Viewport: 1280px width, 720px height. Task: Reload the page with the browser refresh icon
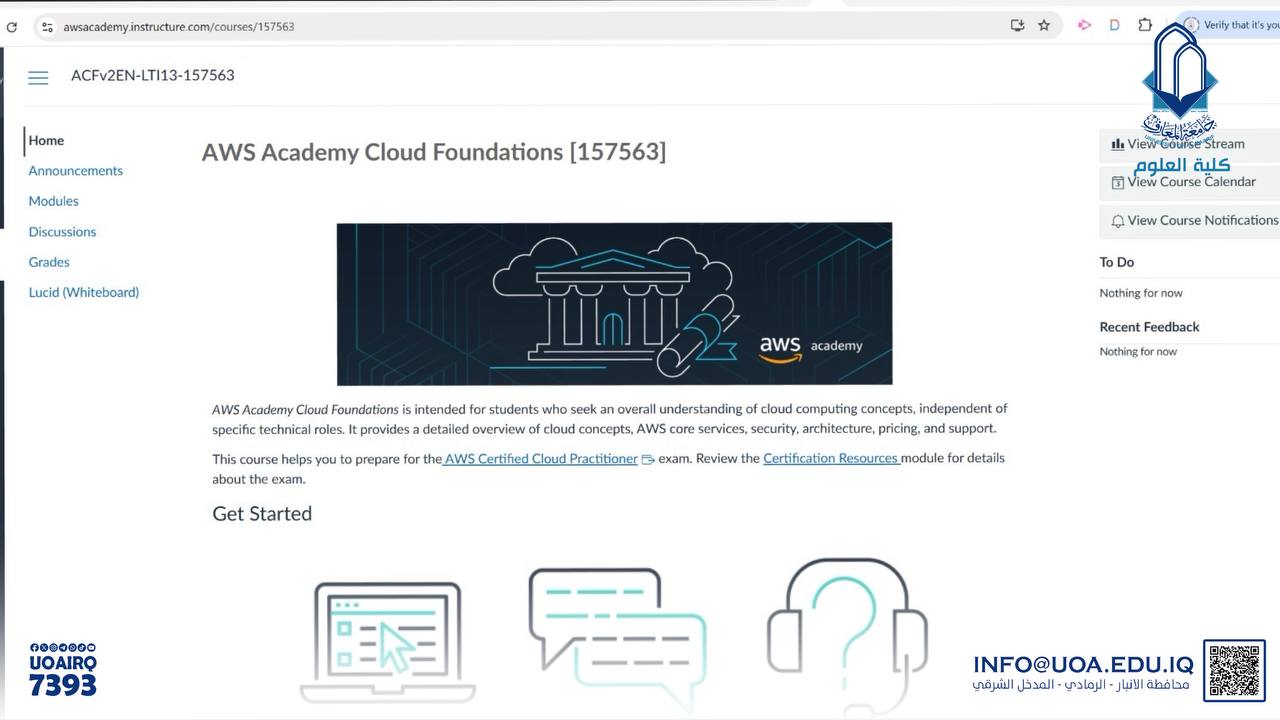[12, 27]
